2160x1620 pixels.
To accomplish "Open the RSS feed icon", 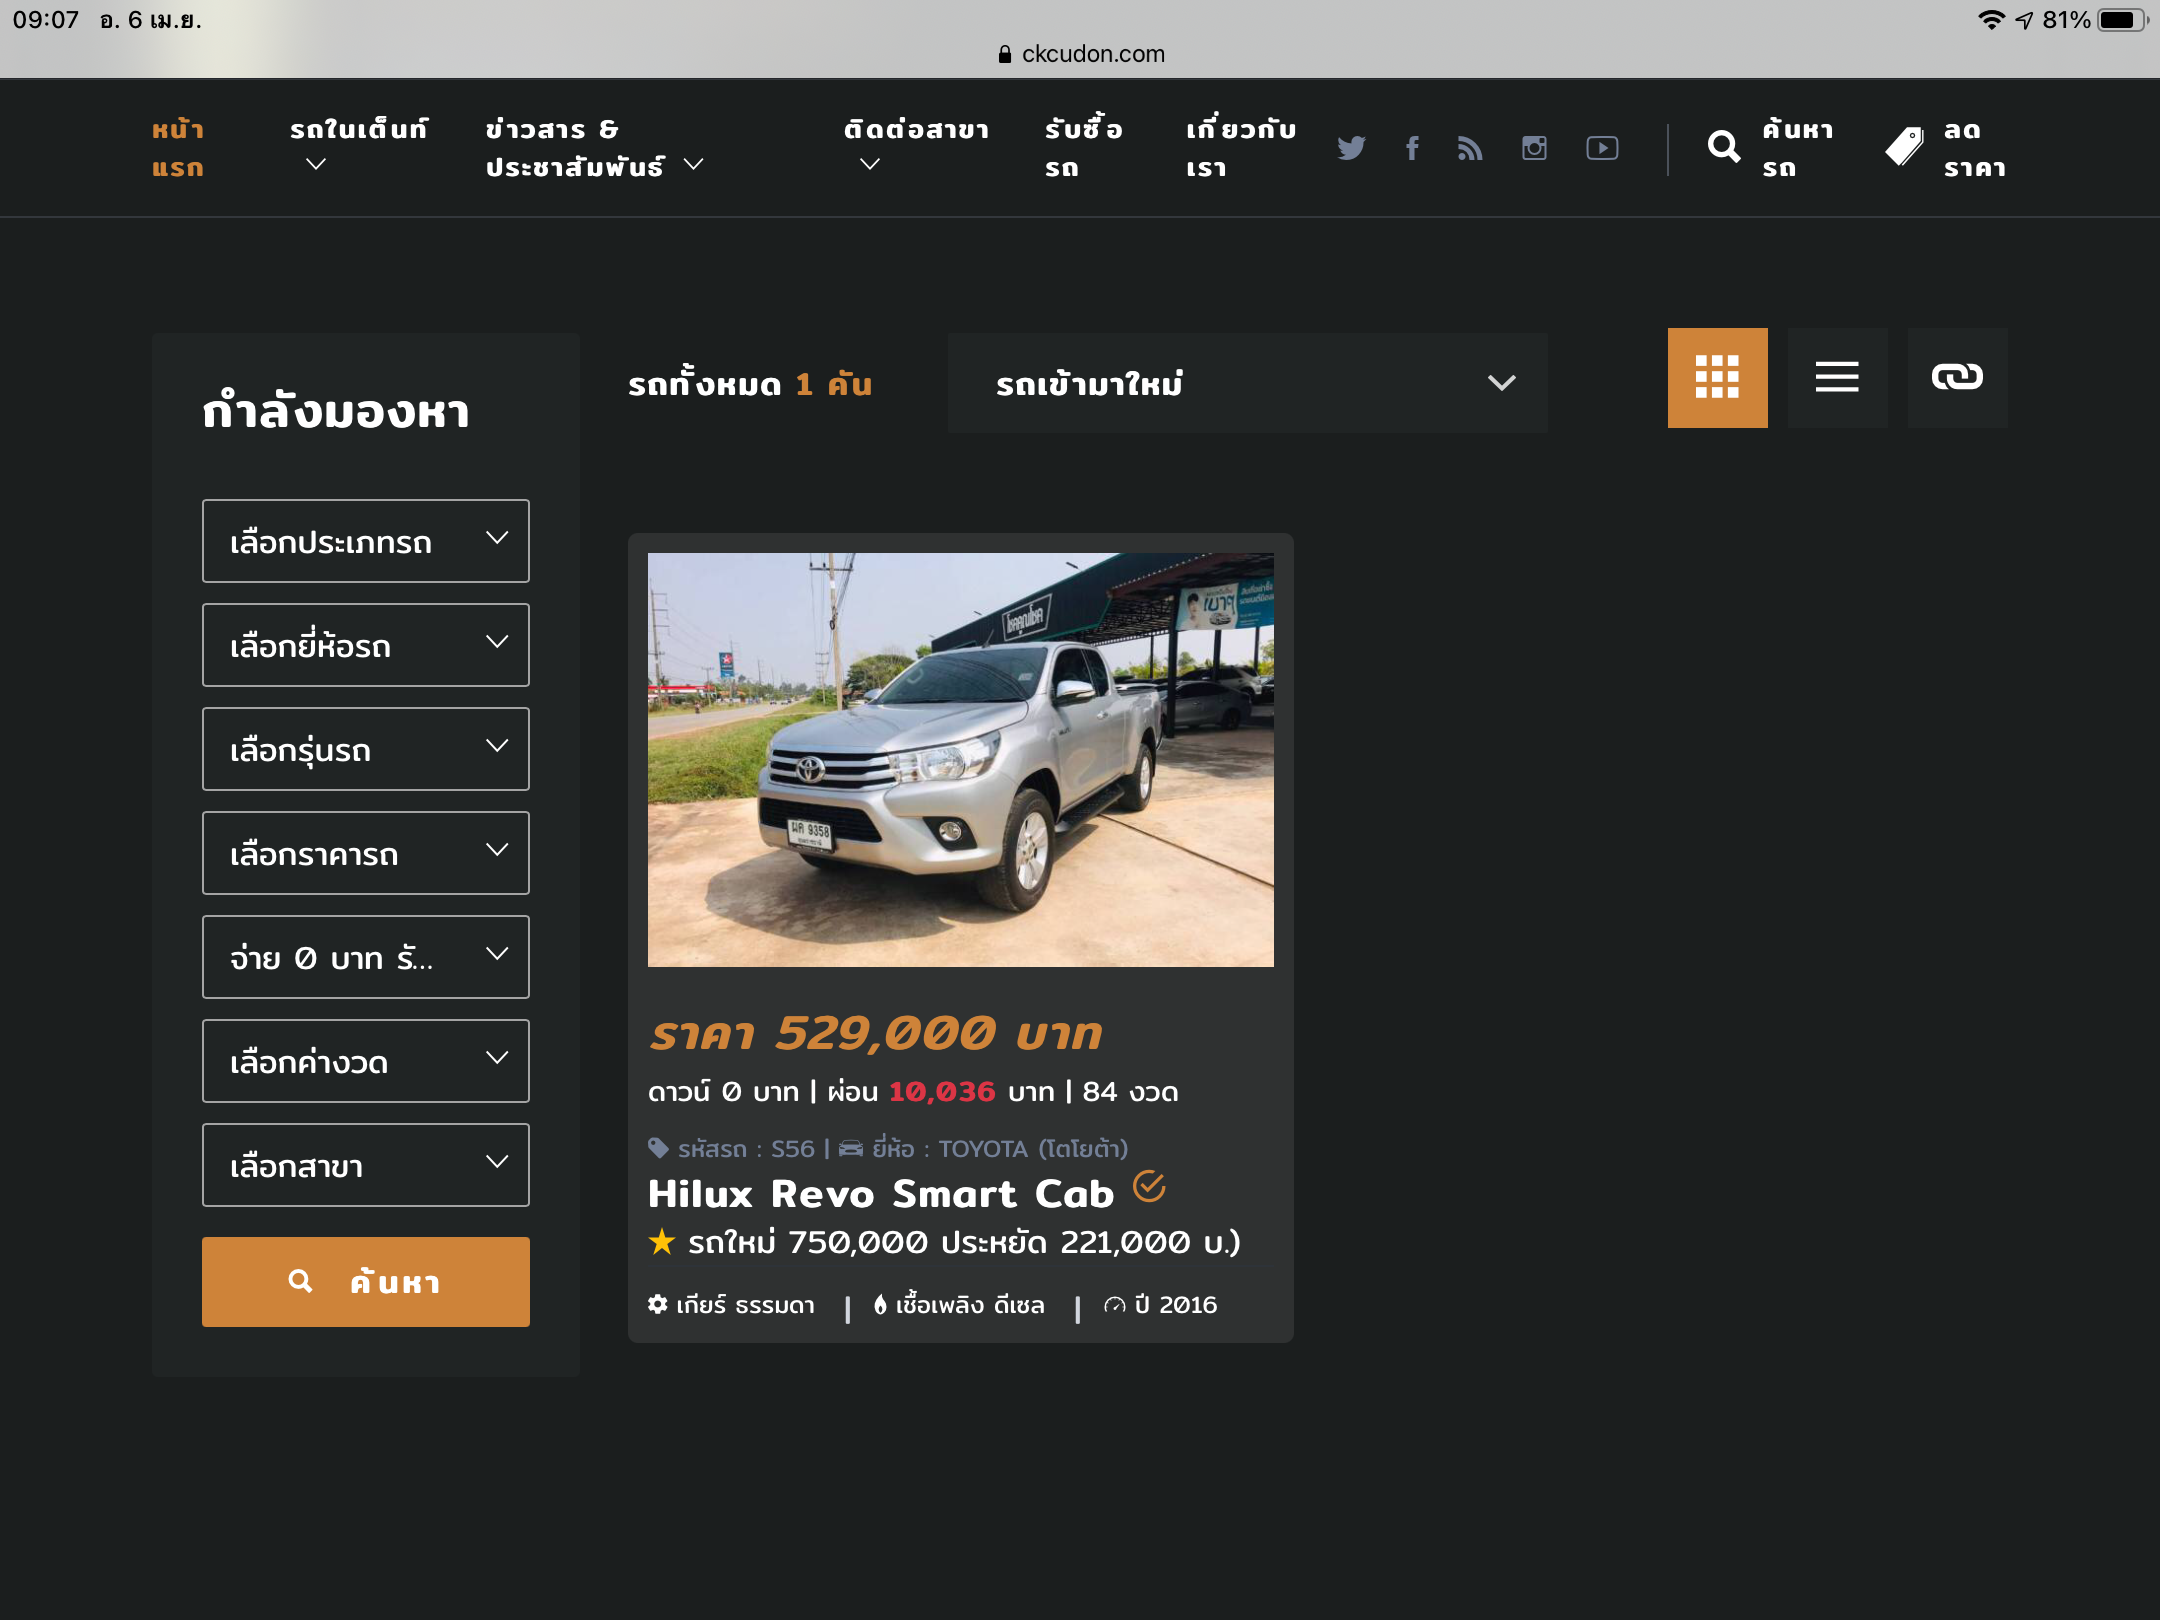I will [1470, 148].
